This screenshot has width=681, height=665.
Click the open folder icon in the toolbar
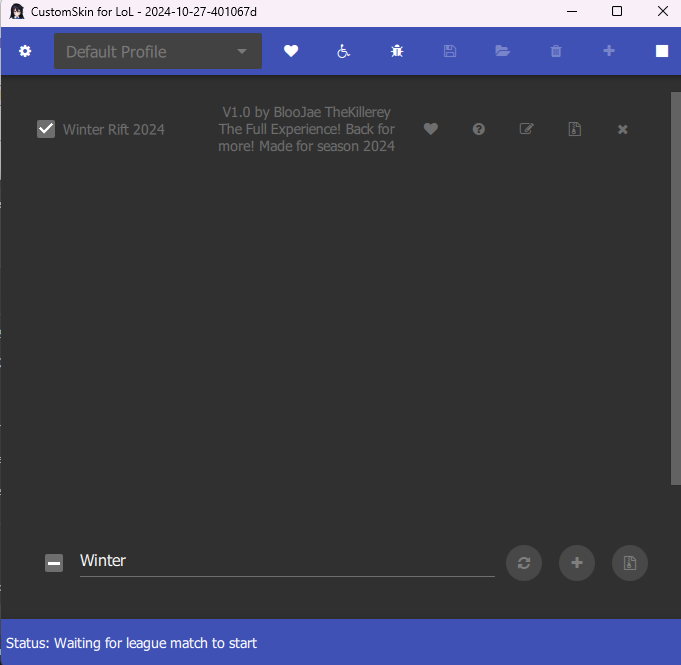pos(502,52)
